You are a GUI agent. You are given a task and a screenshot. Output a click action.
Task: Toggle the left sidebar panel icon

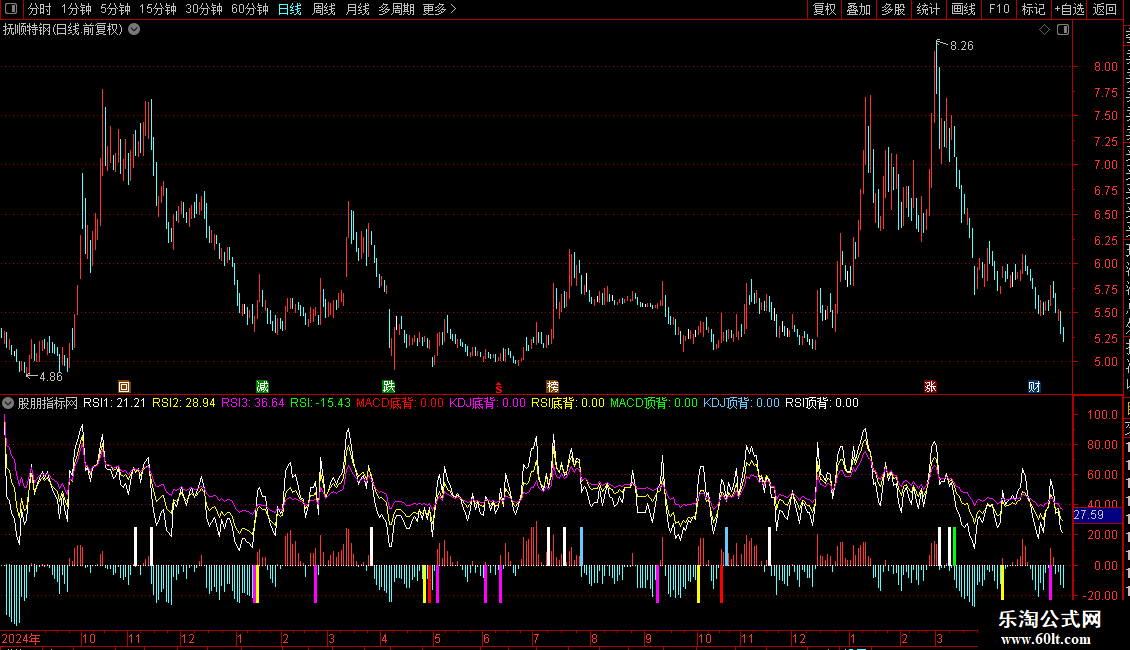pos(11,9)
